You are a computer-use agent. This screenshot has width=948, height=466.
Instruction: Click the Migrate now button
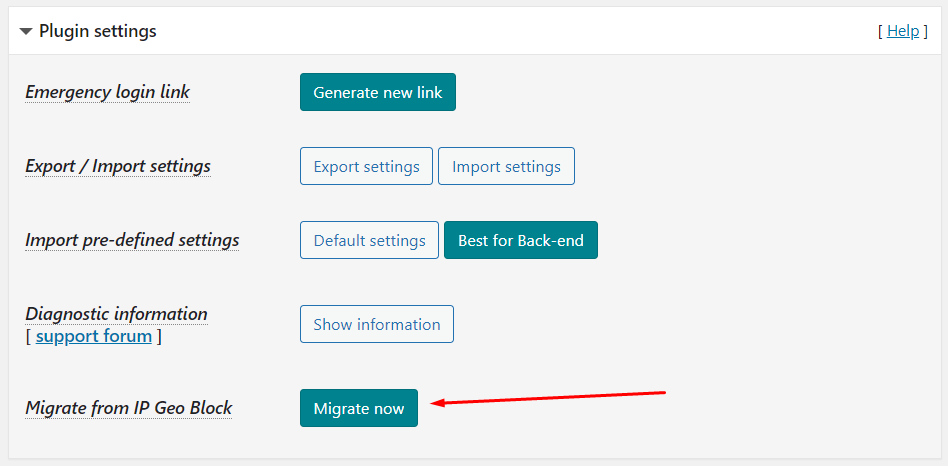click(x=359, y=409)
